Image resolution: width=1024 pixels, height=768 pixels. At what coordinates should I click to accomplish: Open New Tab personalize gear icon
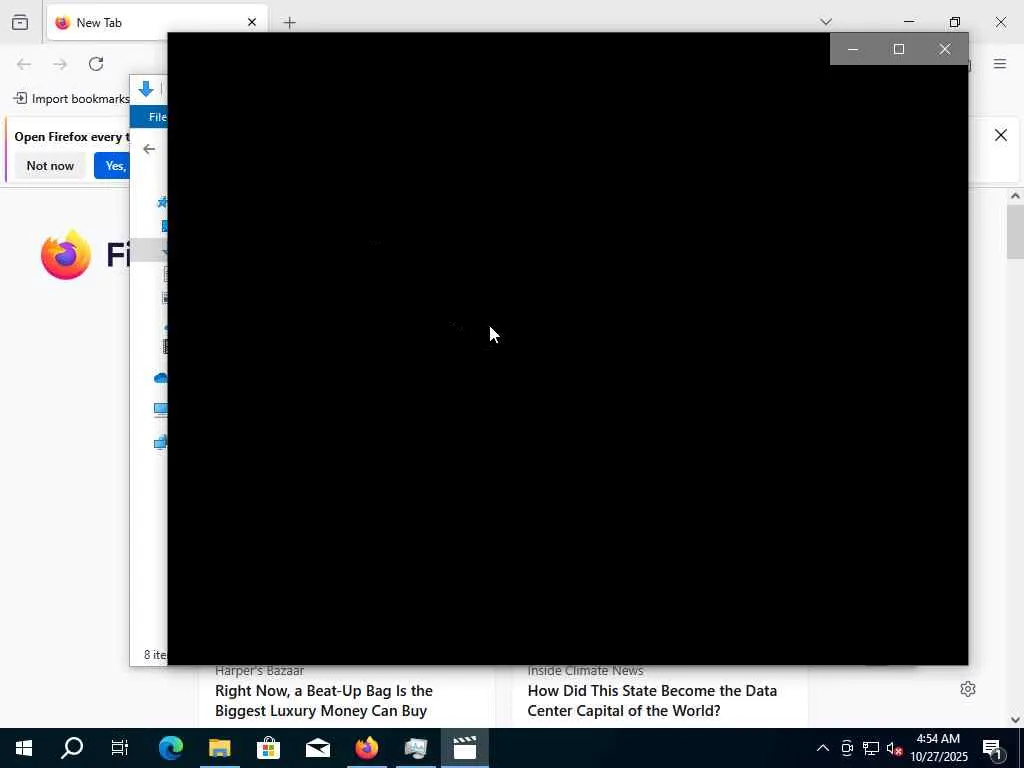[x=968, y=689]
